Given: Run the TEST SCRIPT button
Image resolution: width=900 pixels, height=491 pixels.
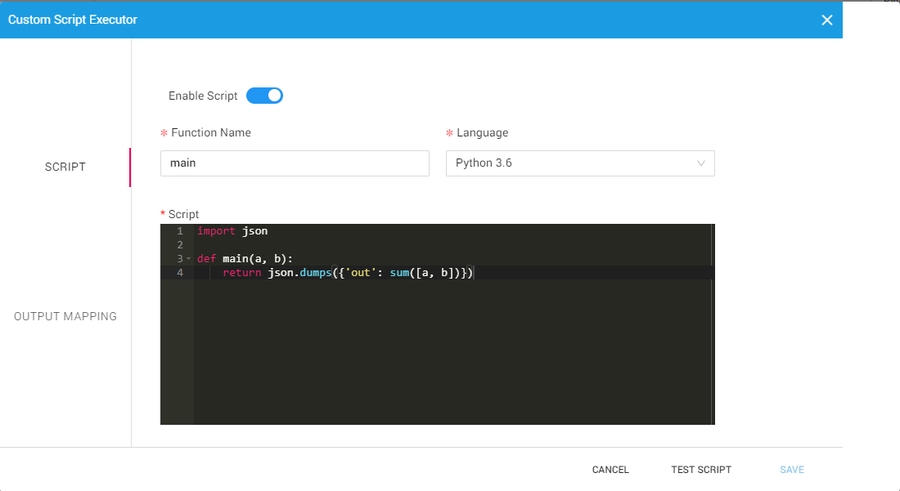Looking at the screenshot, I should point(701,469).
